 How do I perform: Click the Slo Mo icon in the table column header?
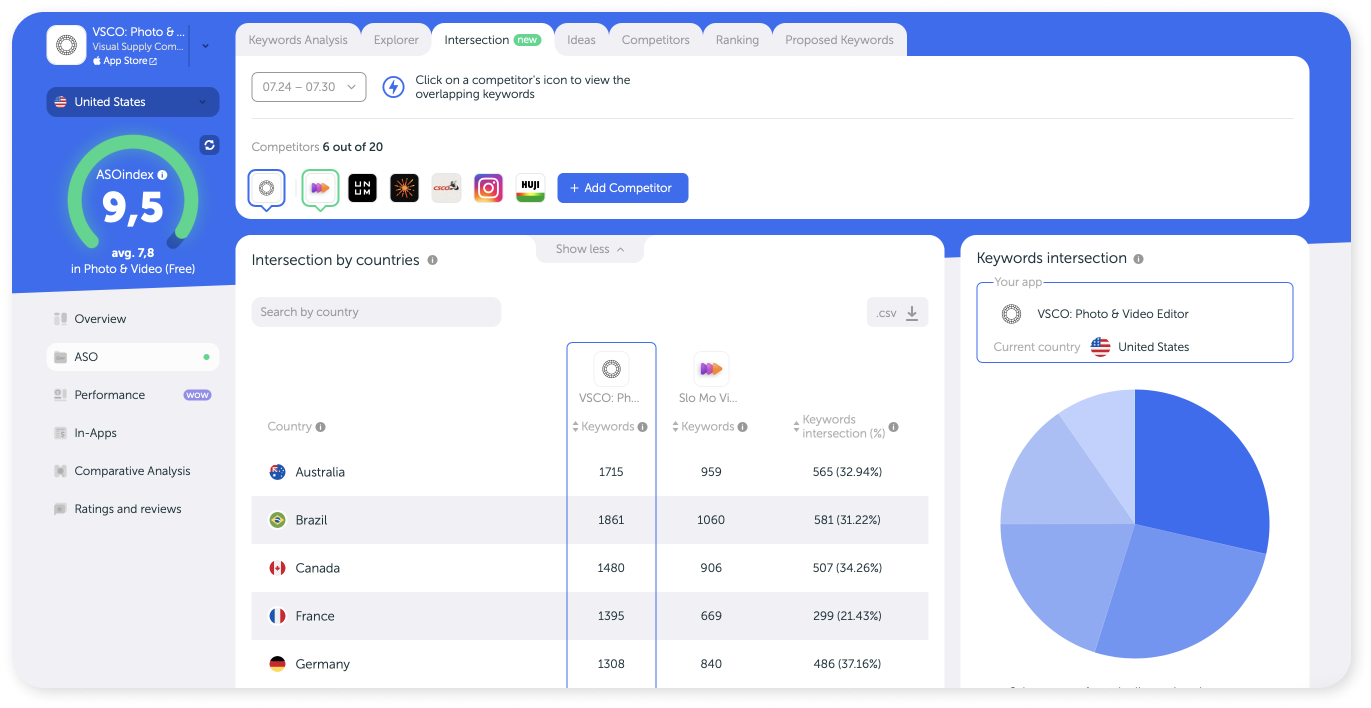[711, 369]
